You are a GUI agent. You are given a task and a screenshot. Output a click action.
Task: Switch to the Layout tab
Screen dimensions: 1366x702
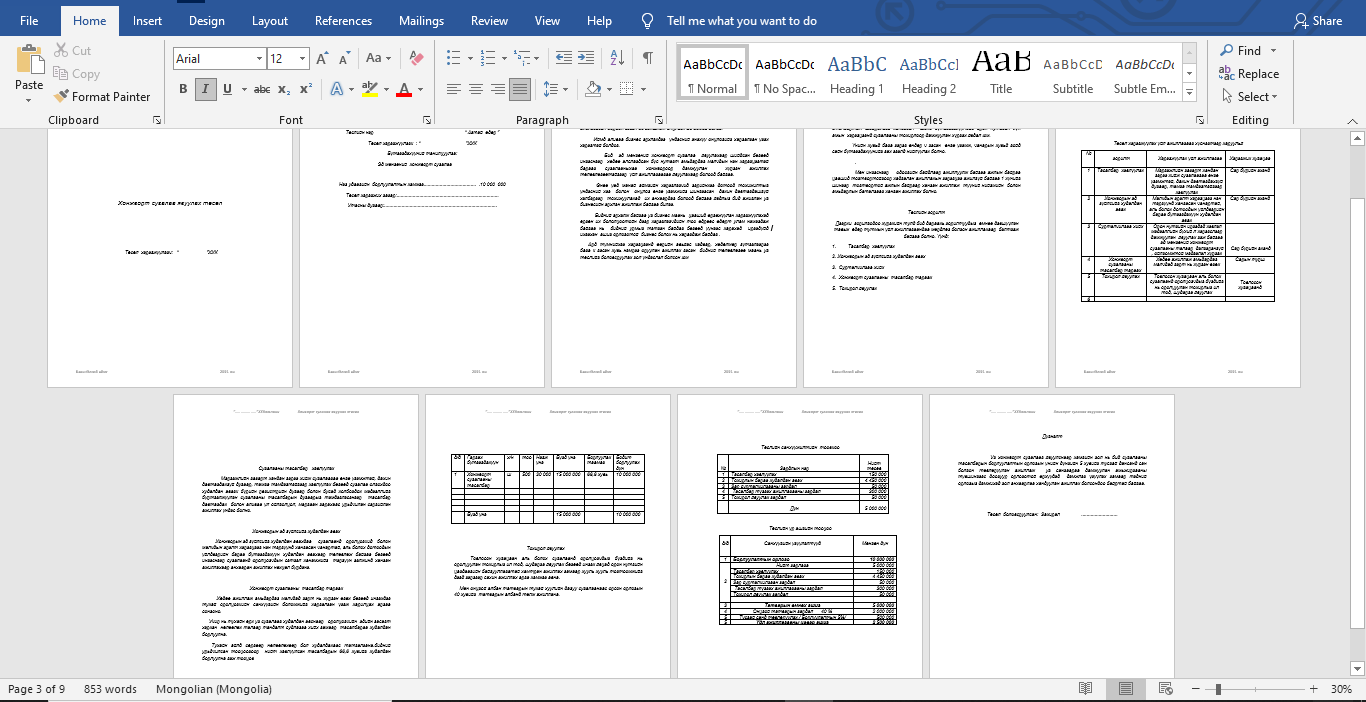point(270,21)
